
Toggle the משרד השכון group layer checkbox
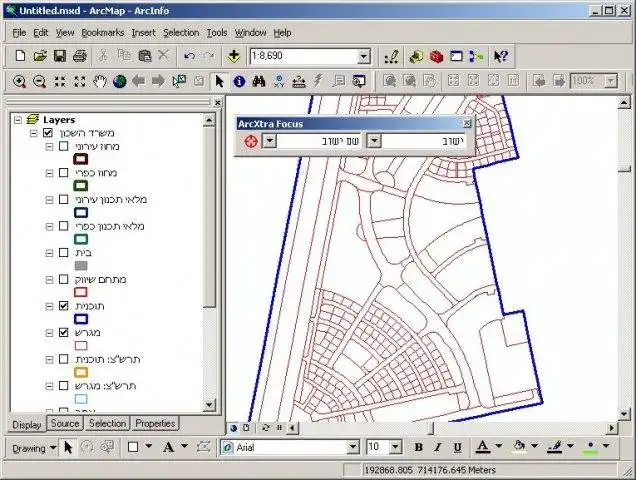[x=48, y=133]
